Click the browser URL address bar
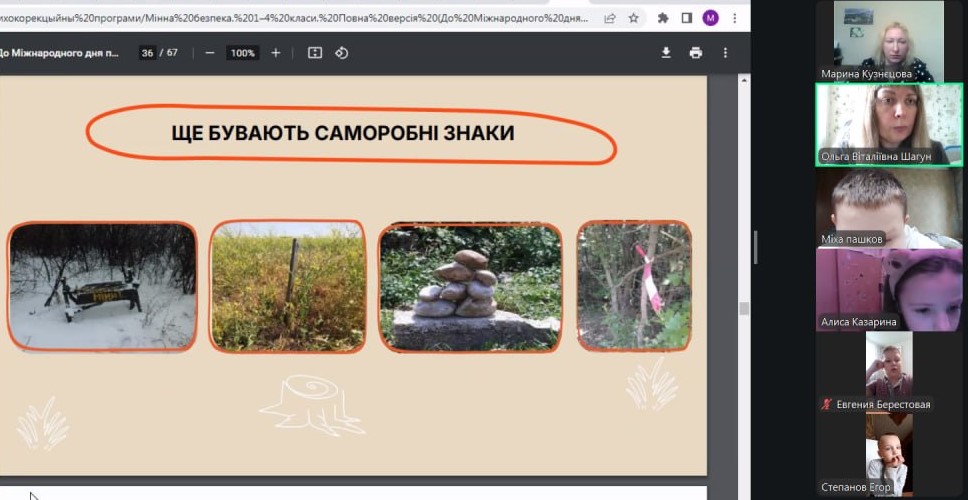The image size is (968, 500). (x=300, y=18)
